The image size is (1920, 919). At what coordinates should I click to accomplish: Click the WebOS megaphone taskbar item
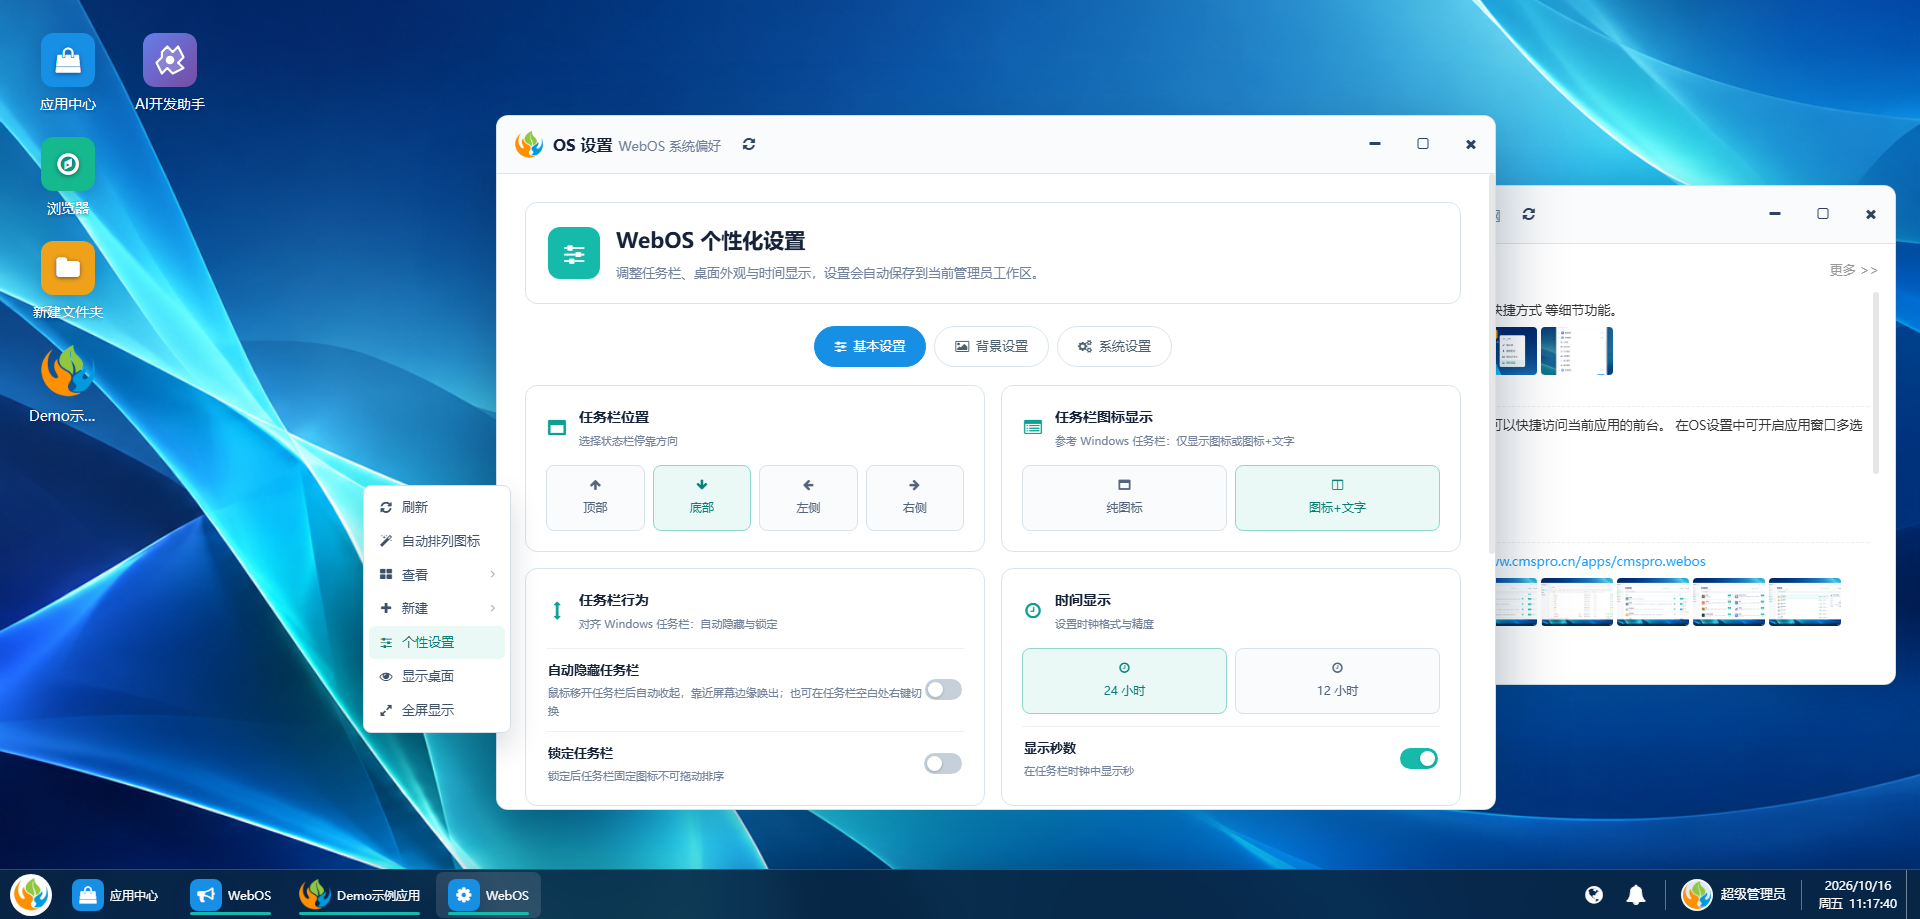pyautogui.click(x=232, y=895)
